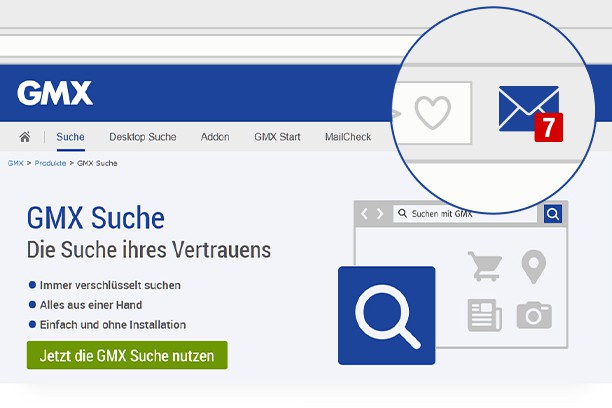Click the Alles aus einer Hand bullet
Viewport: 612px width, 408px height.
(x=85, y=305)
